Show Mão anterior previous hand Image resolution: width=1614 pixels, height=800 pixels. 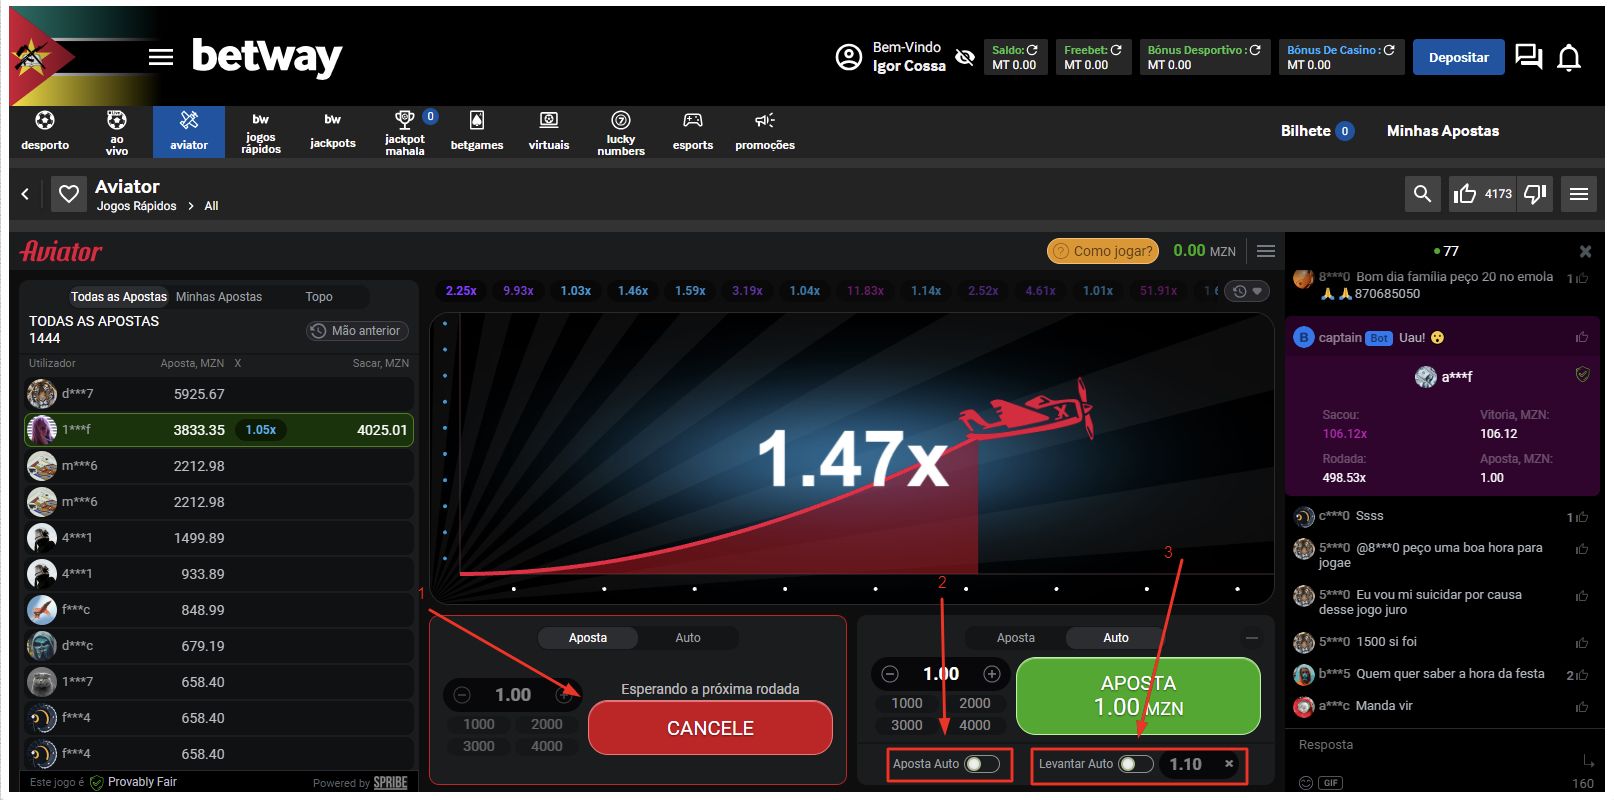coord(355,331)
